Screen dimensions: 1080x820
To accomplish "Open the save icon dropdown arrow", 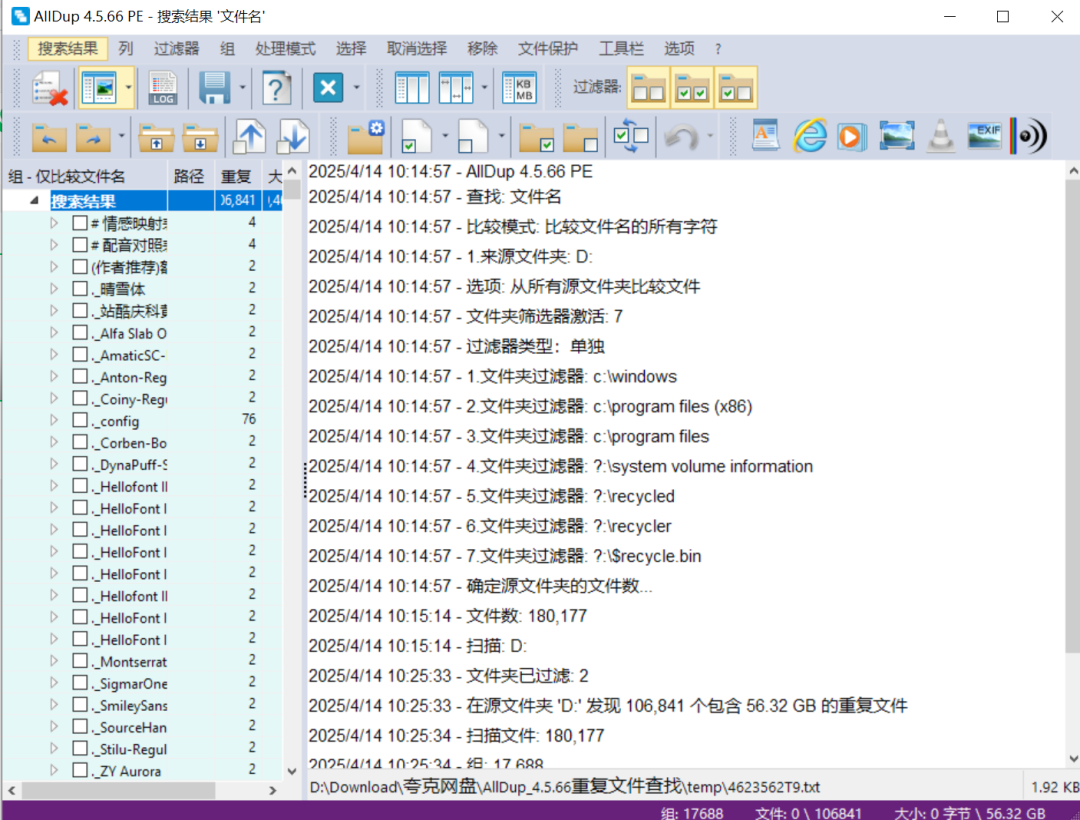I will (242, 88).
